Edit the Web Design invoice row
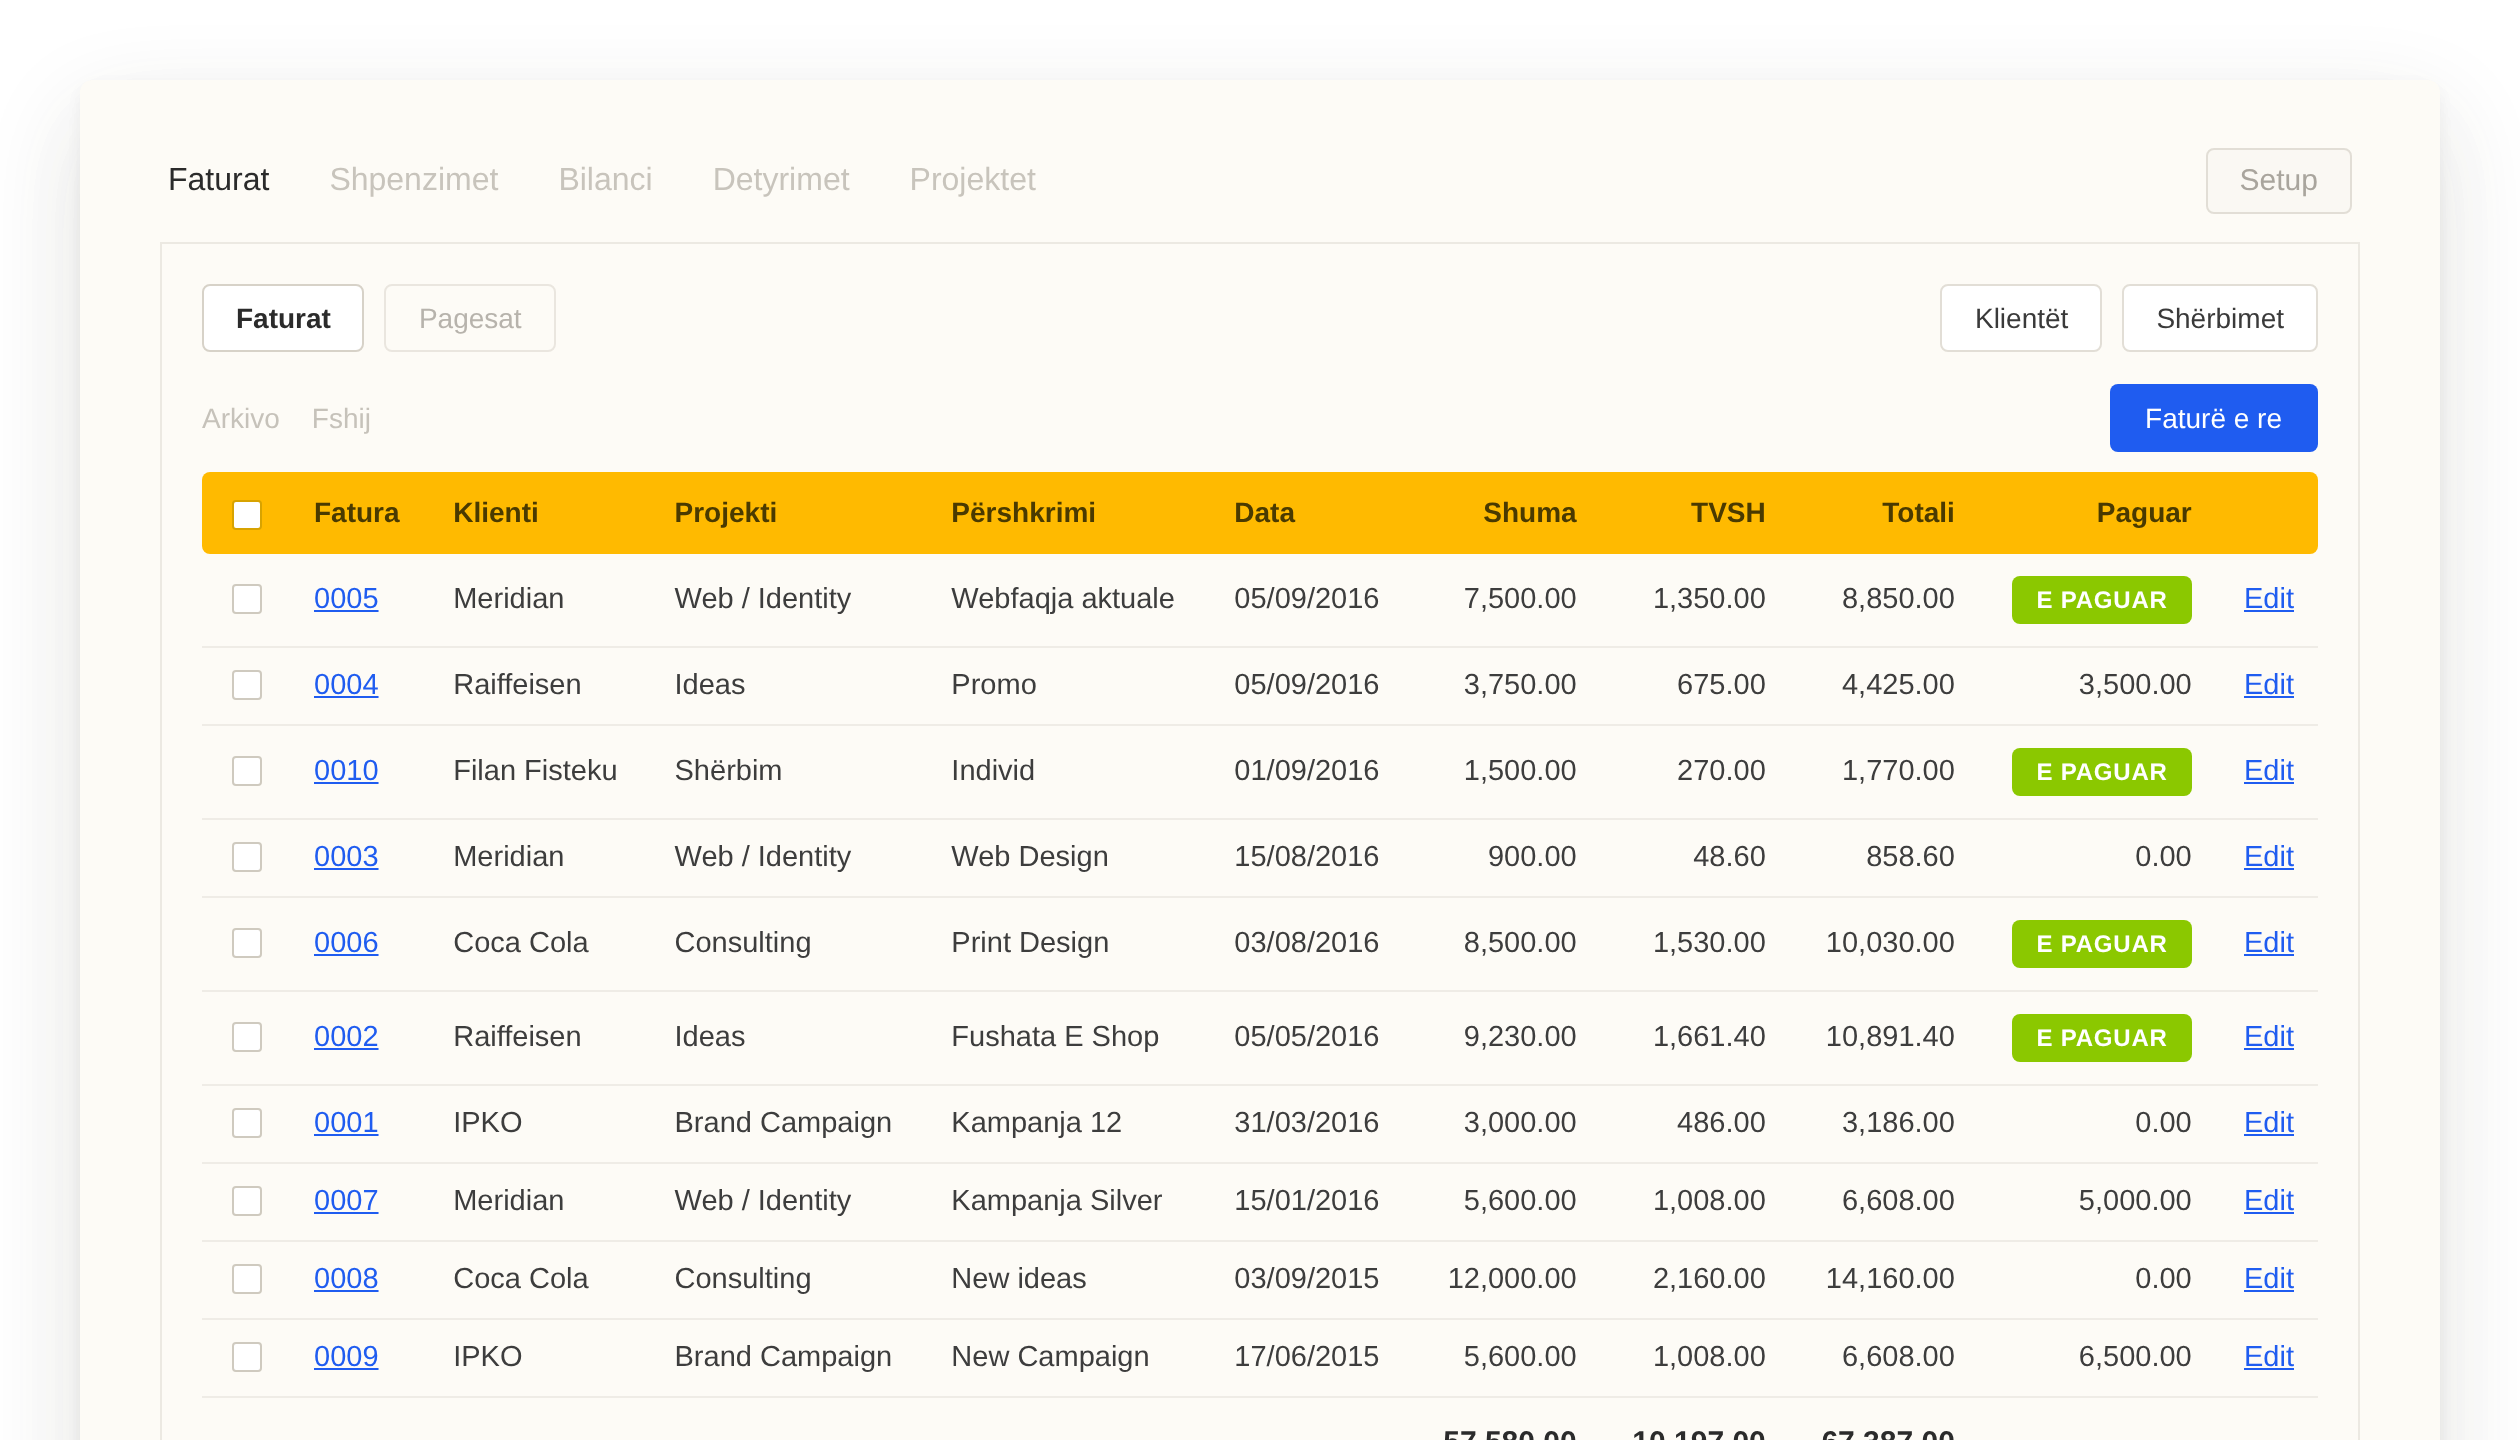 click(x=2269, y=856)
